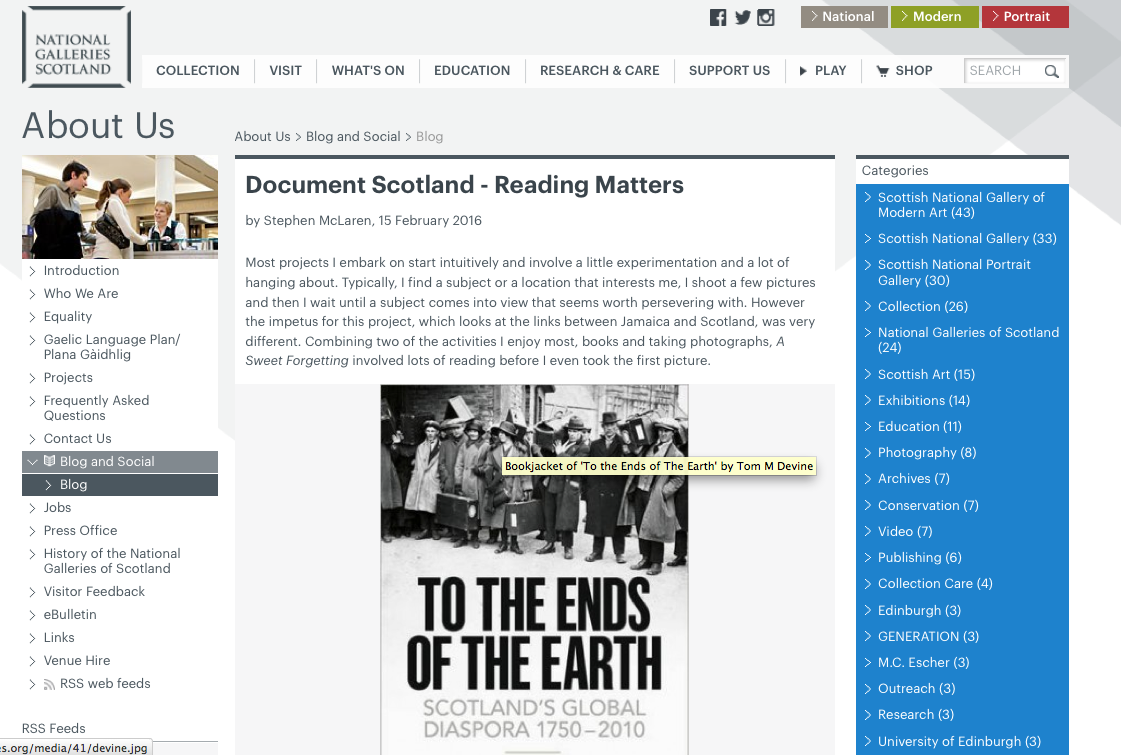1121x755 pixels.
Task: Open the Support Us menu
Action: [729, 71]
